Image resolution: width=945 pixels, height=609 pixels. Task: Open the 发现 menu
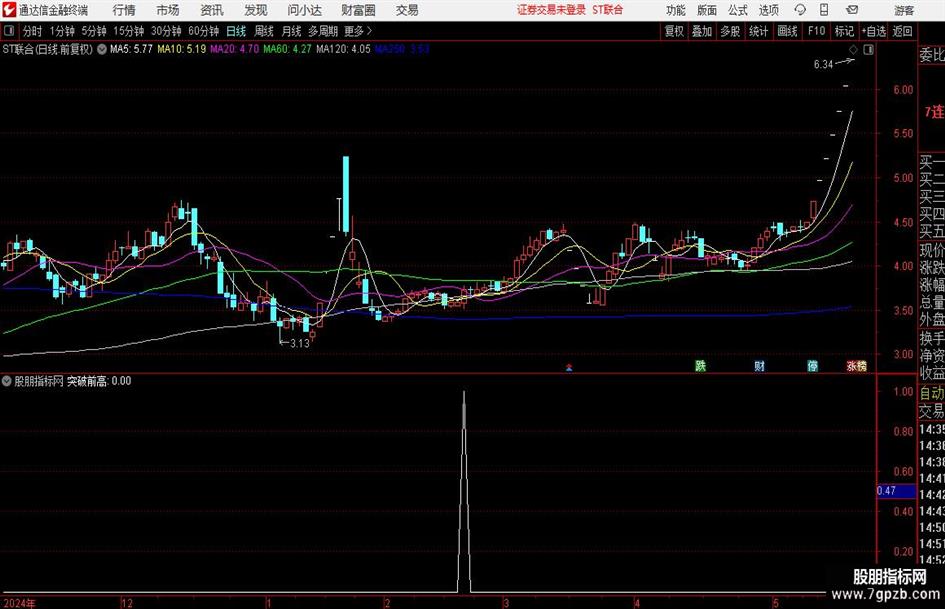click(256, 10)
